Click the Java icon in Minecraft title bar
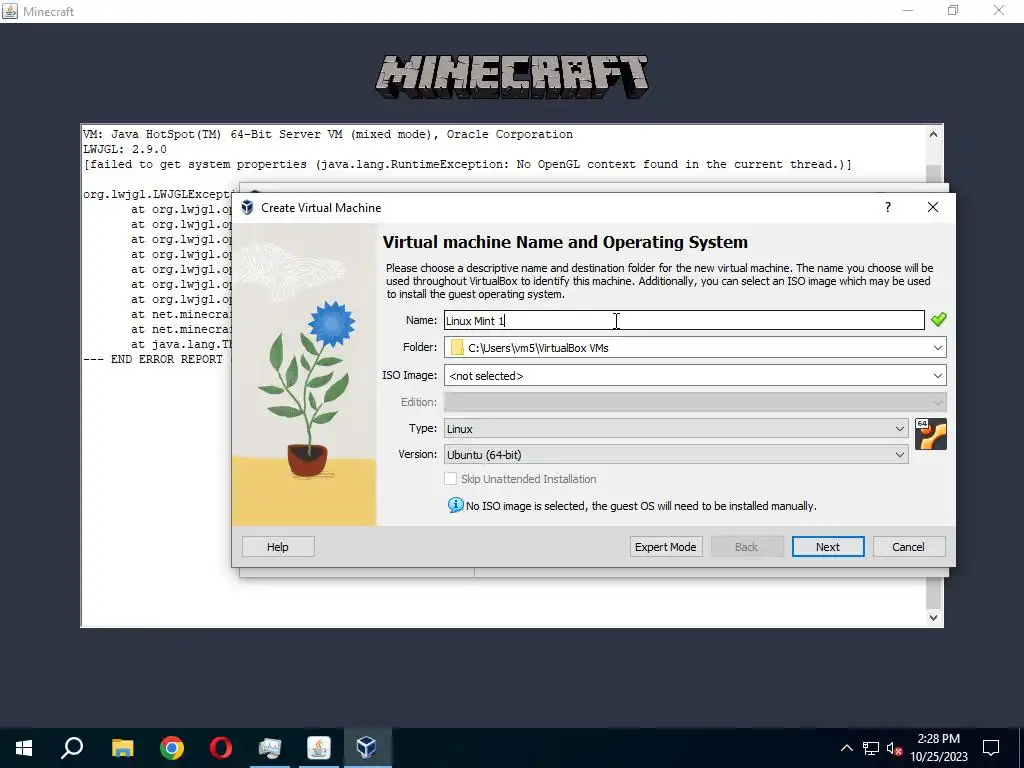 click(10, 11)
